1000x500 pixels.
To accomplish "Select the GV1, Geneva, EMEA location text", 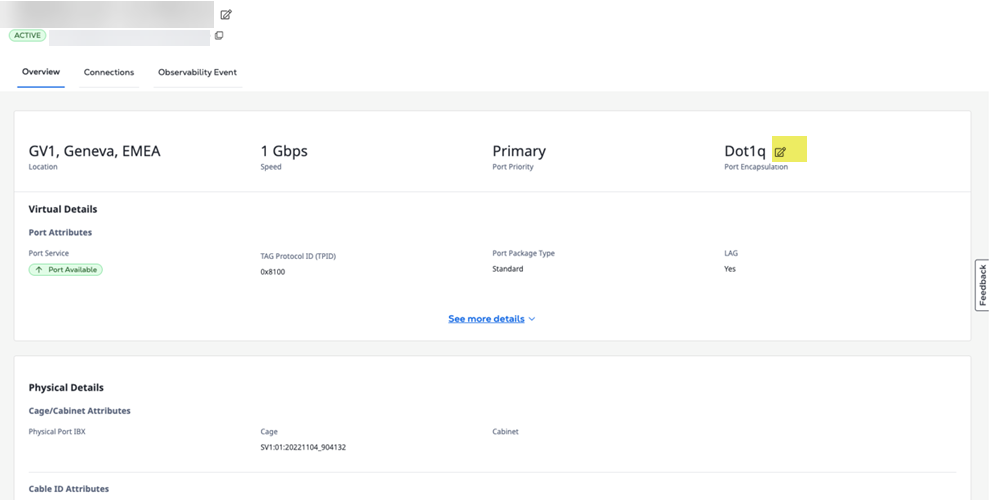I will tap(95, 151).
